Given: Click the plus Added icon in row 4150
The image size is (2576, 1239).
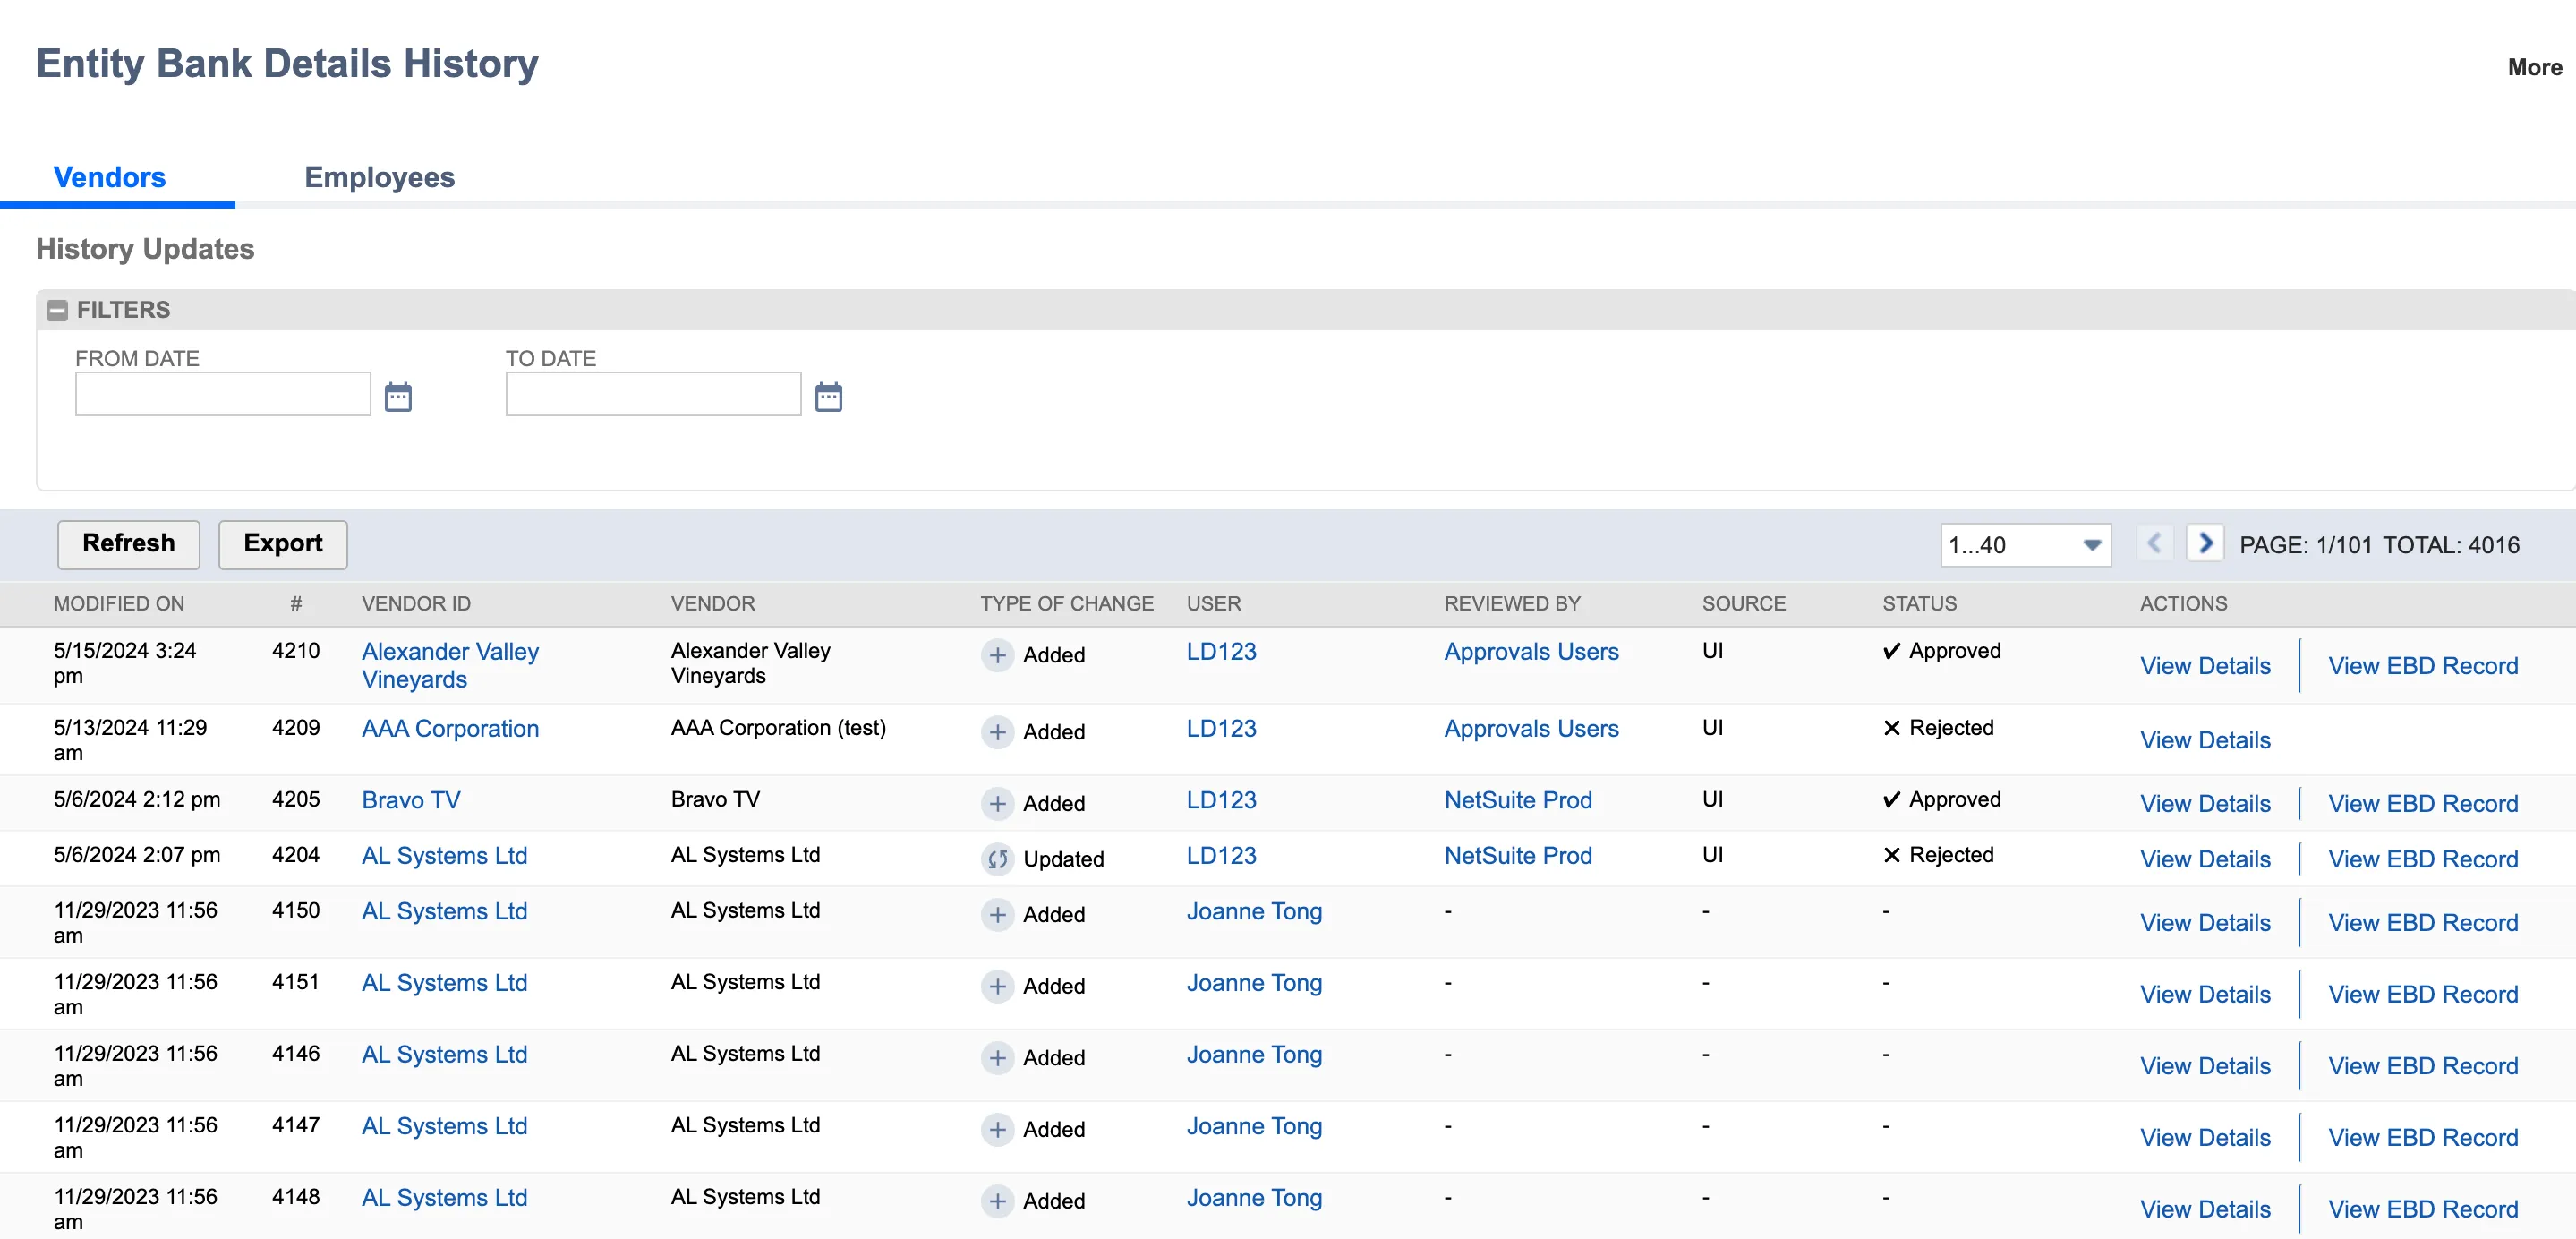Looking at the screenshot, I should coord(997,914).
